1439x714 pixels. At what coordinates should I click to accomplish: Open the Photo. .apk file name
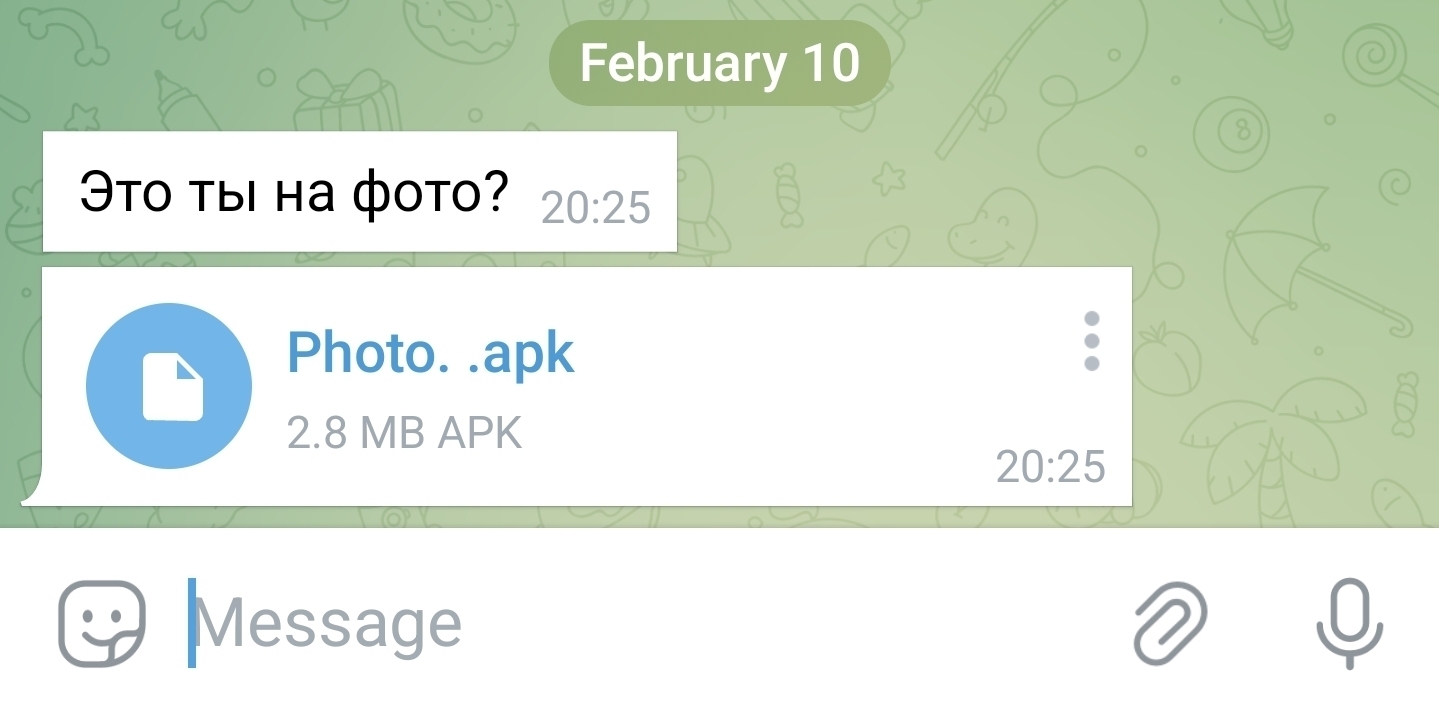tap(431, 352)
